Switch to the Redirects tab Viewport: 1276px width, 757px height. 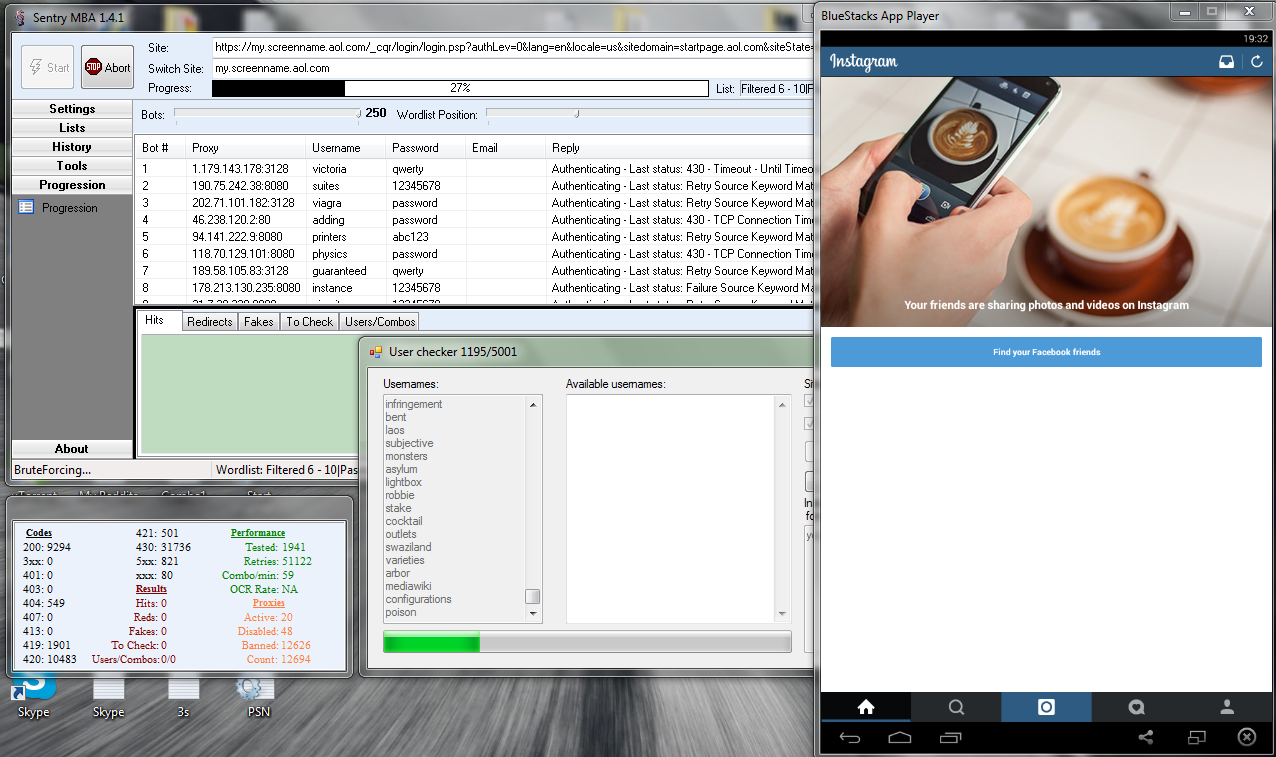click(x=210, y=322)
